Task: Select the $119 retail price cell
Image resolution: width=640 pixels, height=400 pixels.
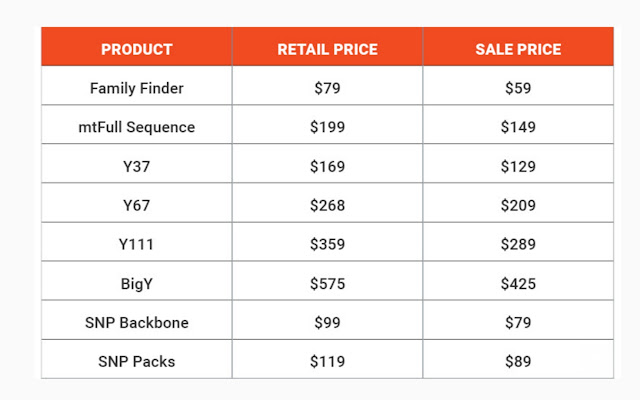Action: coord(327,361)
